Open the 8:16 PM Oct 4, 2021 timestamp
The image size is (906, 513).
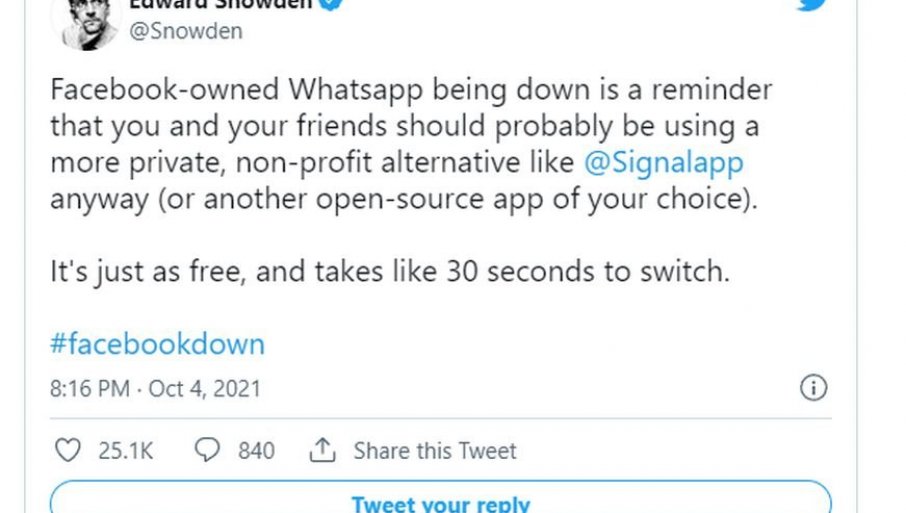tap(155, 388)
